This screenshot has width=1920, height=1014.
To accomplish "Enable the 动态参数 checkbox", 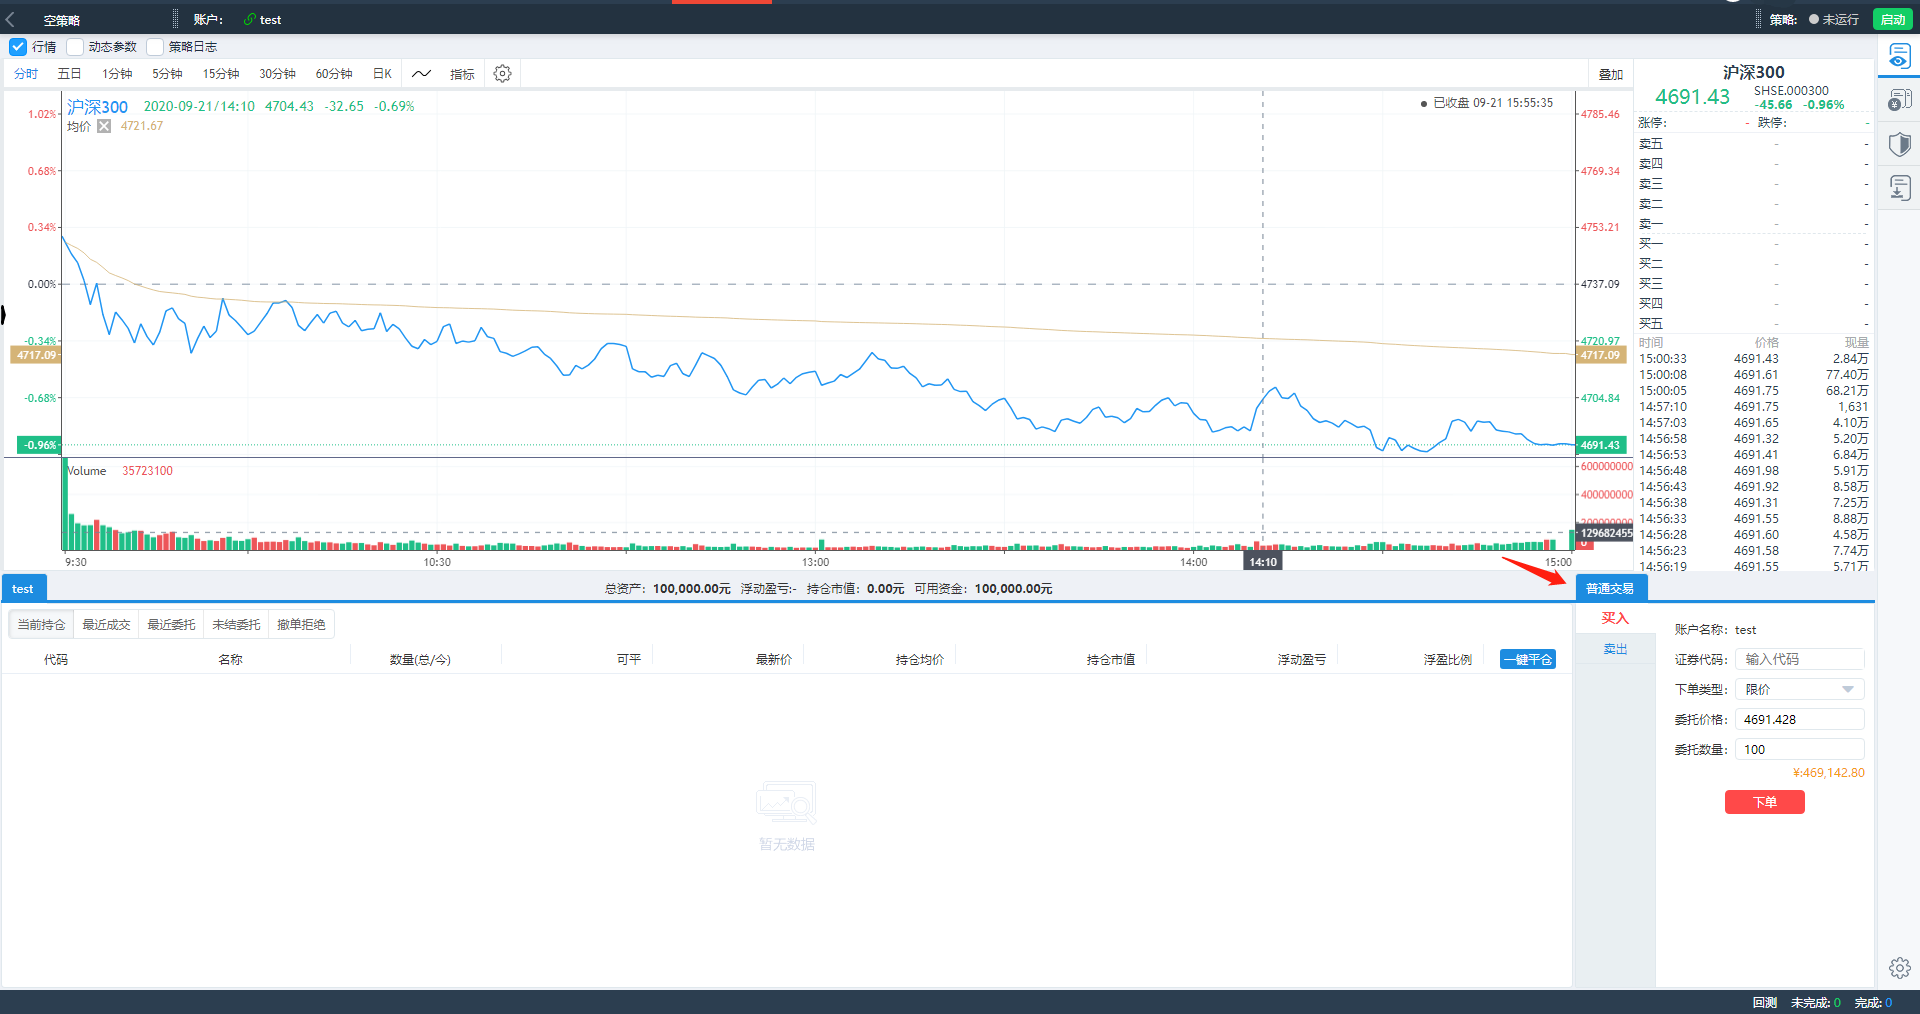I will (x=75, y=46).
